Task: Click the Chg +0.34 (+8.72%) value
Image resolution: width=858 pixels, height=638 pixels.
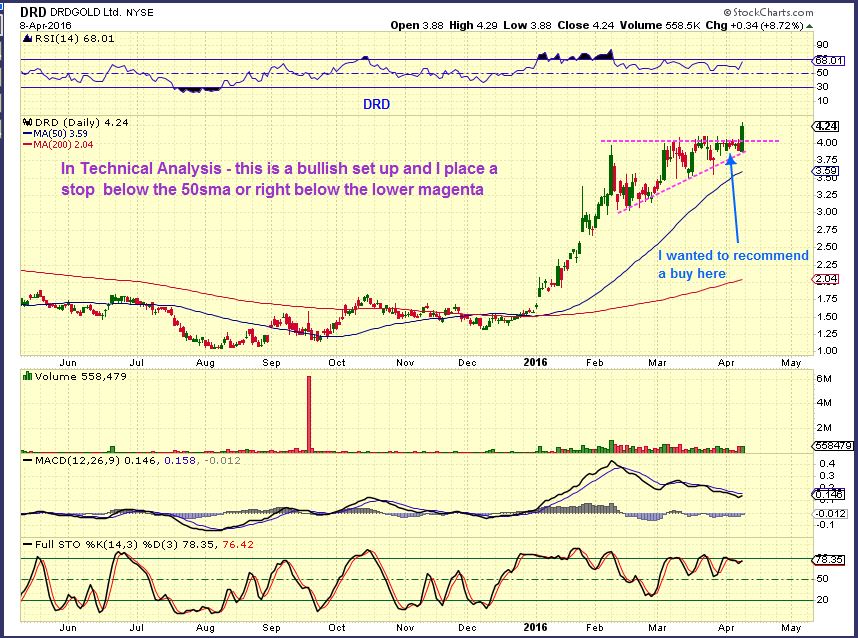Action: pos(755,25)
